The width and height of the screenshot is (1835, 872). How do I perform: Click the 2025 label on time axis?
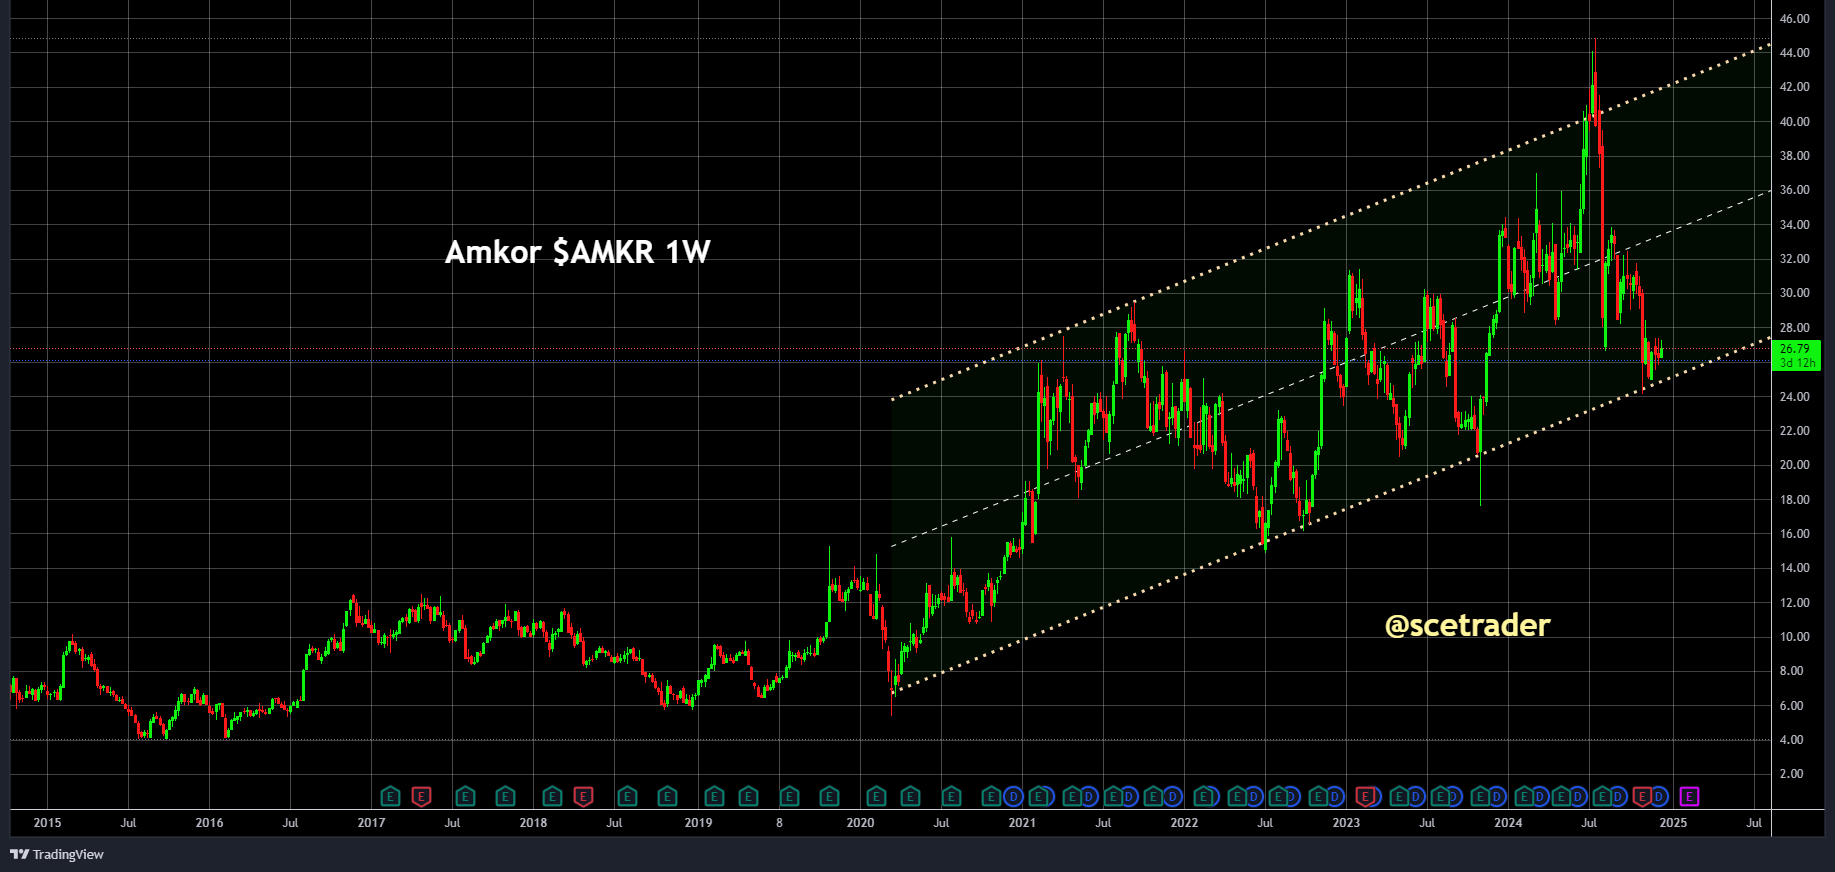(1673, 823)
